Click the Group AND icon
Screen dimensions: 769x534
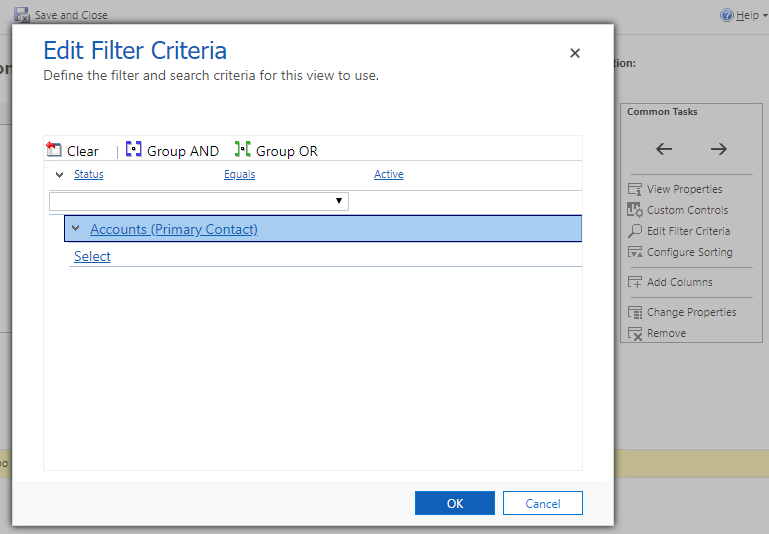[134, 150]
